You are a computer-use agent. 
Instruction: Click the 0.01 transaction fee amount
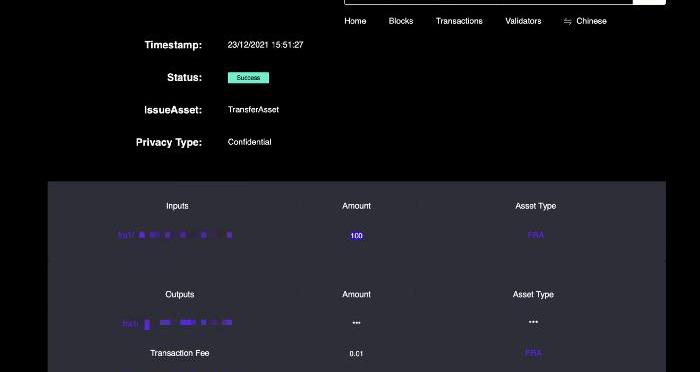(356, 354)
